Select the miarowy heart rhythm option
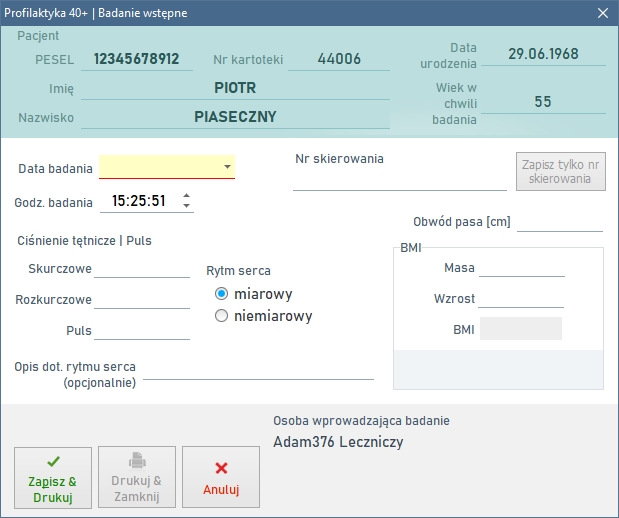The width and height of the screenshot is (619, 518). pyautogui.click(x=222, y=294)
